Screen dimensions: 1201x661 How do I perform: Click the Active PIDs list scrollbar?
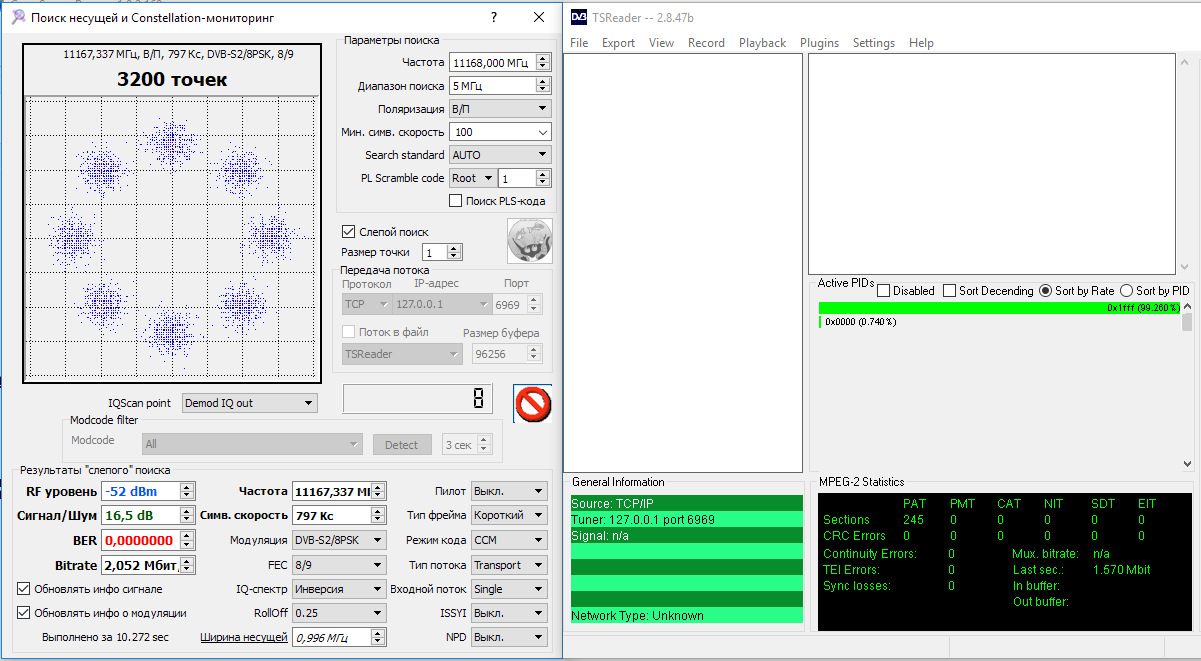point(1188,385)
